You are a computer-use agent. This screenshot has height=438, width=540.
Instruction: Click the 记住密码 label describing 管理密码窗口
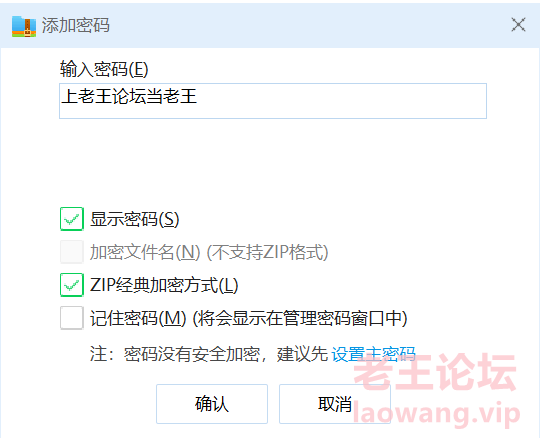click(249, 318)
